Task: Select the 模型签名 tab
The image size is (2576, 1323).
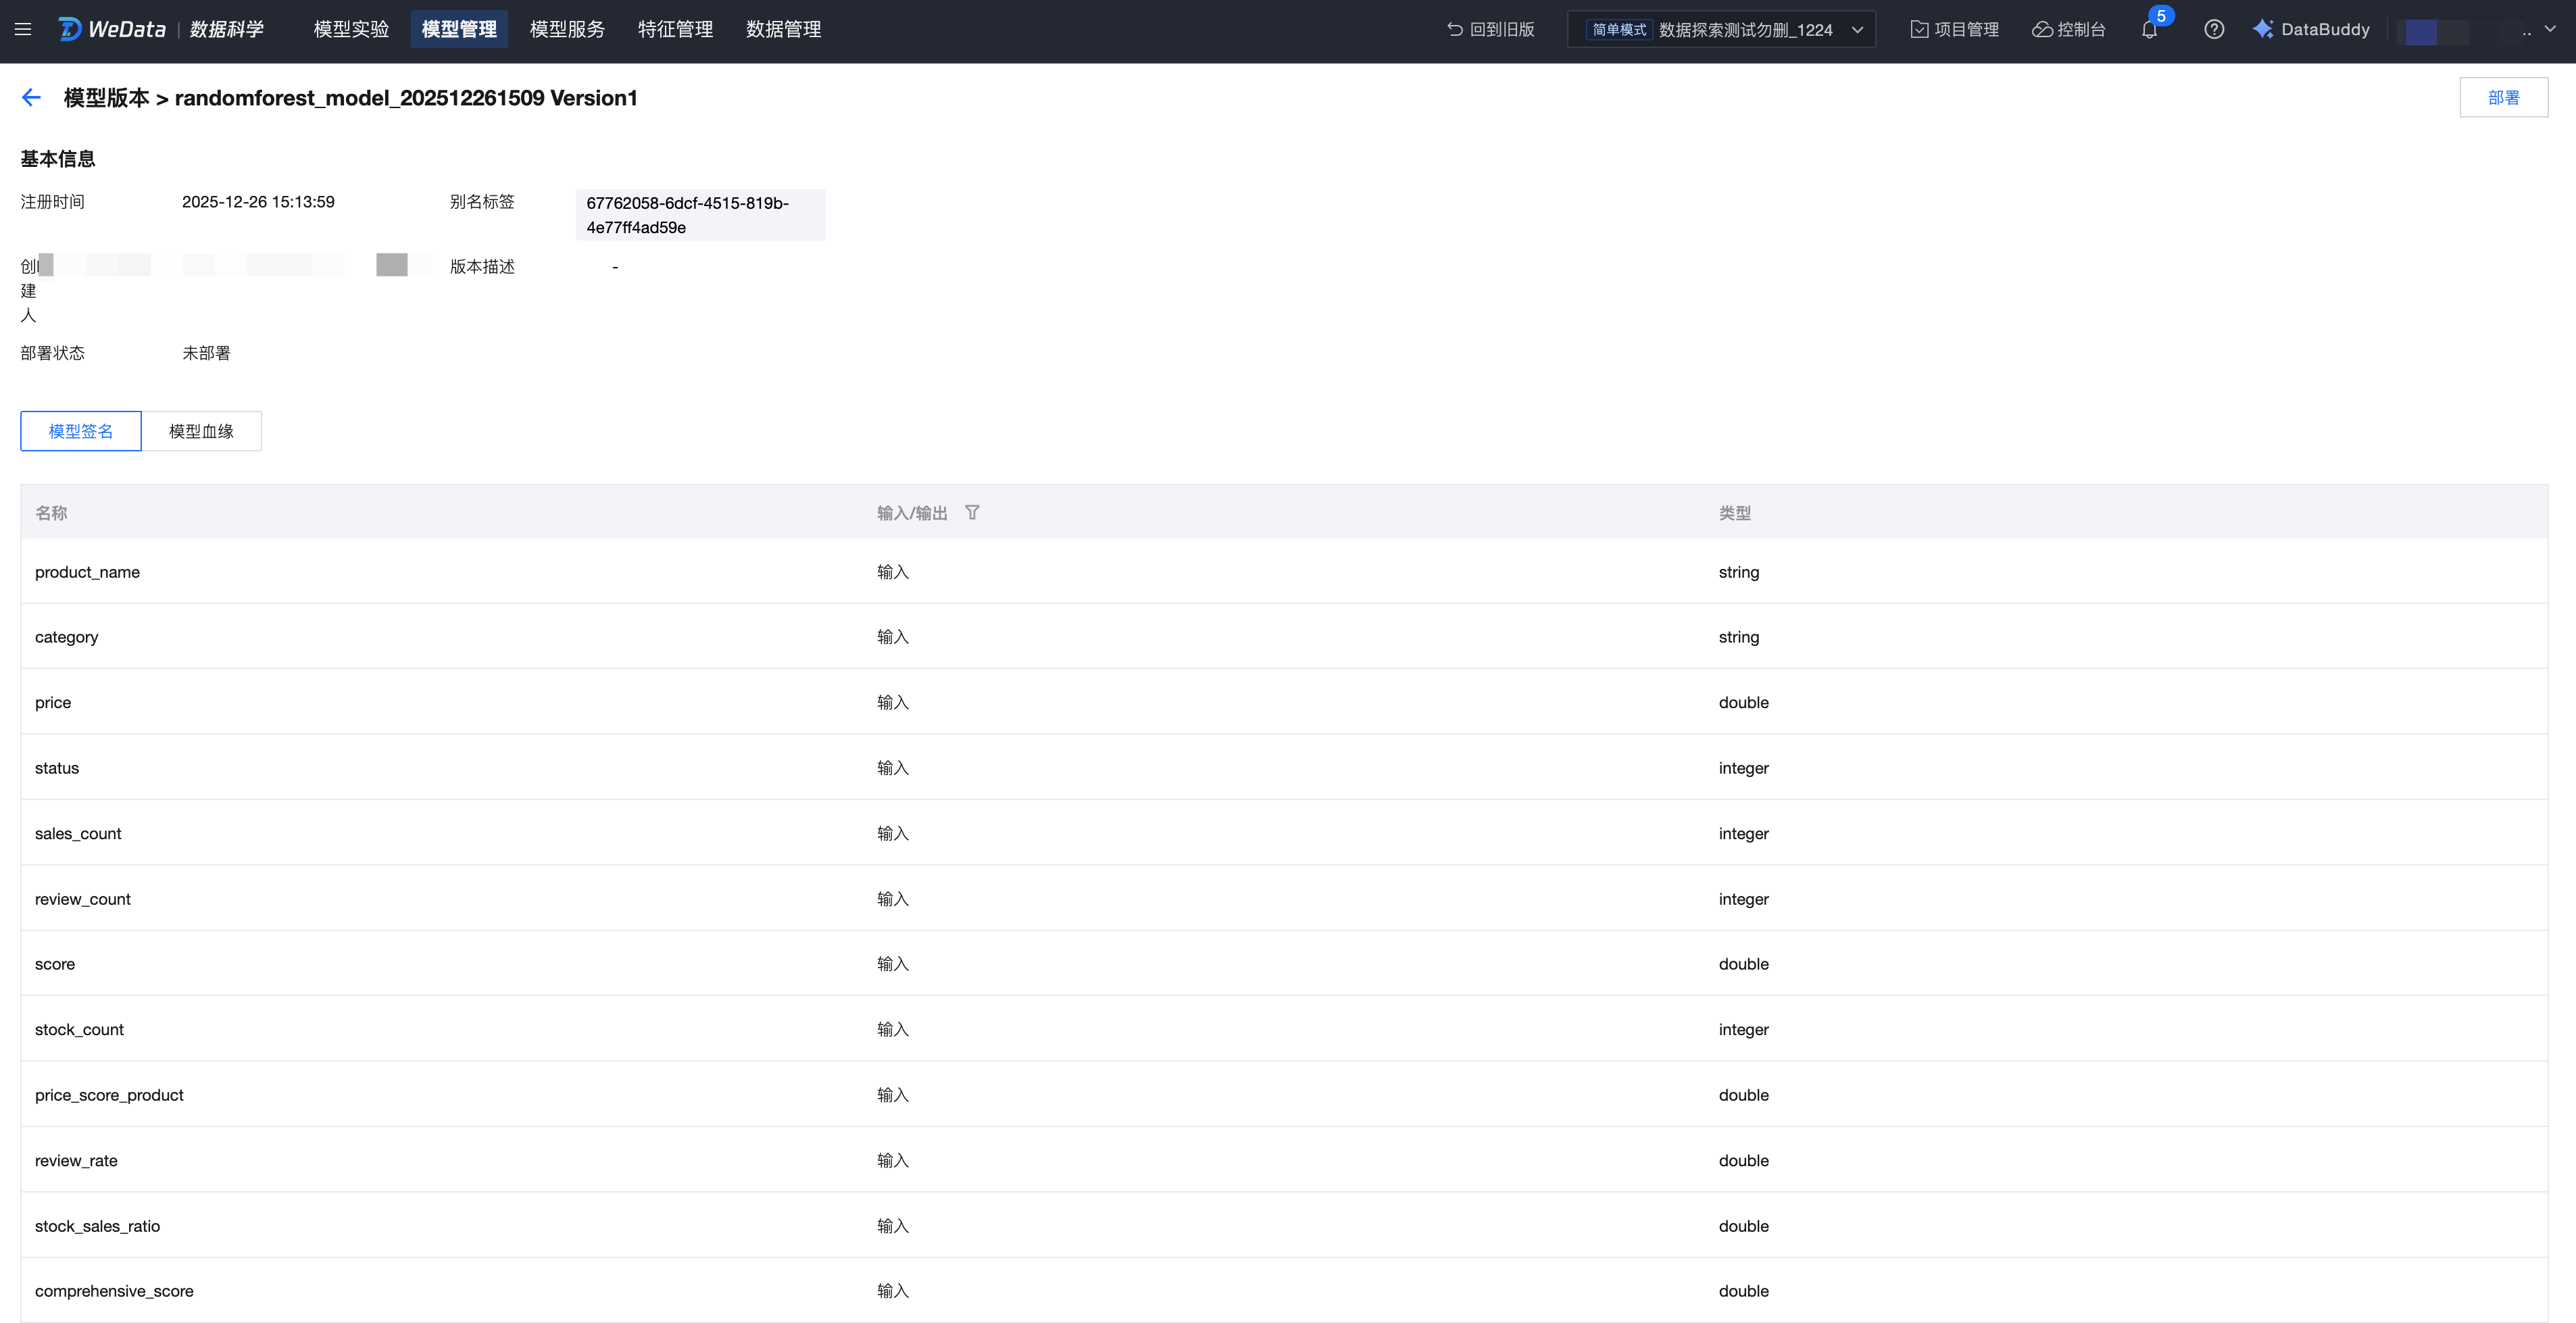Action: click(81, 431)
